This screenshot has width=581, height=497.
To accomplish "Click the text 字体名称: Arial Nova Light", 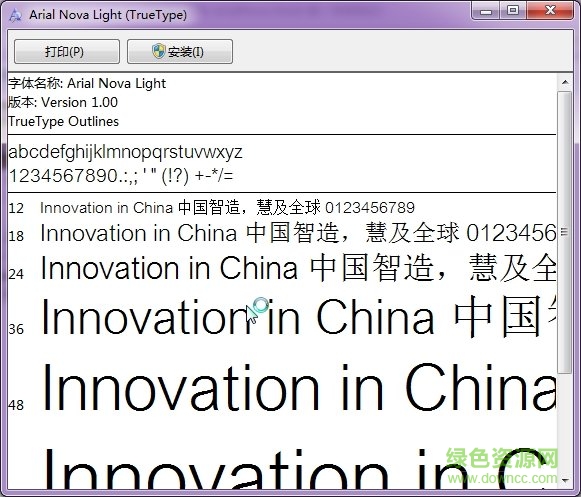I will (87, 83).
